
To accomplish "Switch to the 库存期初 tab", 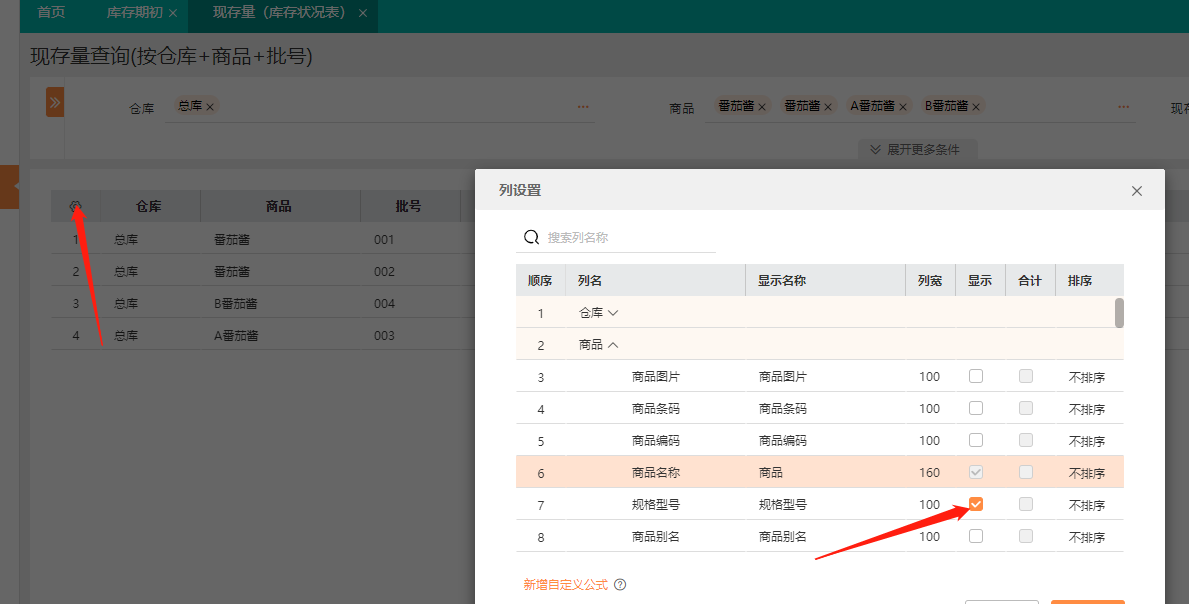I will click(134, 13).
